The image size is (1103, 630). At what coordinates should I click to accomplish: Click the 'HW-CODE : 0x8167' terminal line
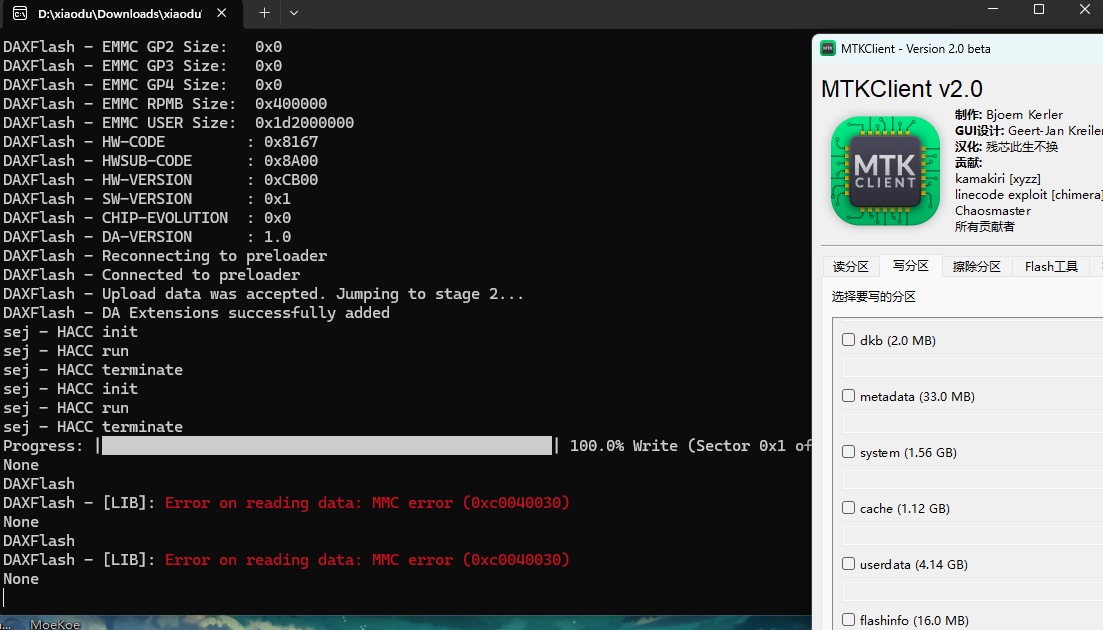pos(160,142)
